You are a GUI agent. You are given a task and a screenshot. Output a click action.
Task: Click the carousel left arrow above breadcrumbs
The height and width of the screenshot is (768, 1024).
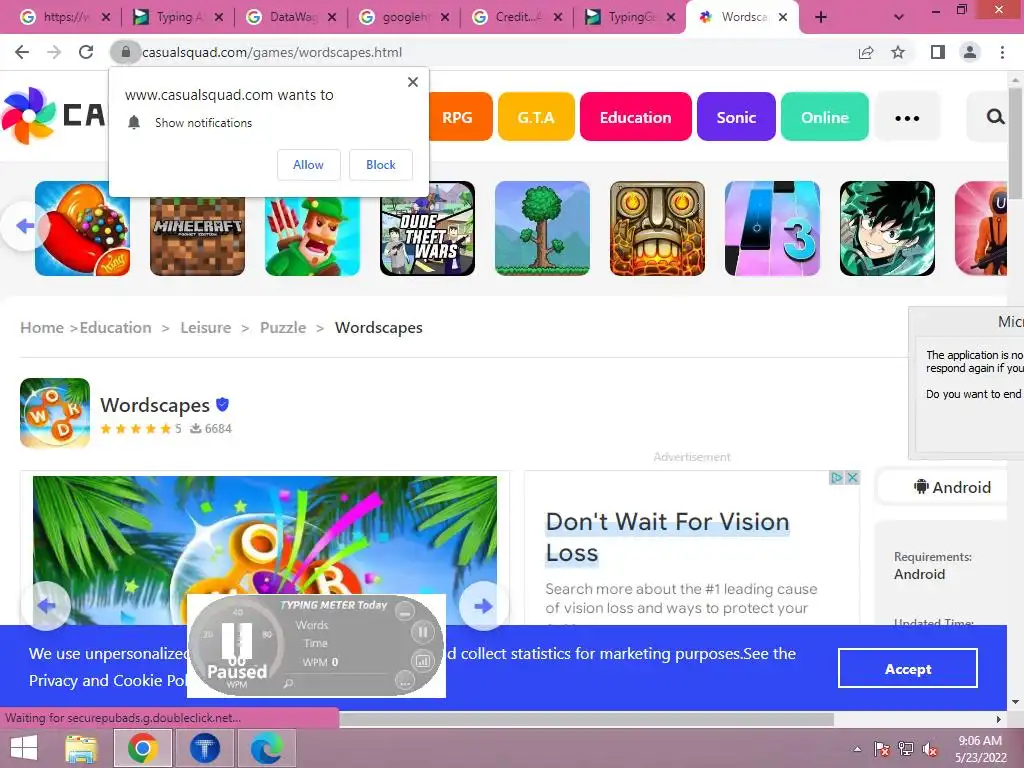(x=24, y=227)
